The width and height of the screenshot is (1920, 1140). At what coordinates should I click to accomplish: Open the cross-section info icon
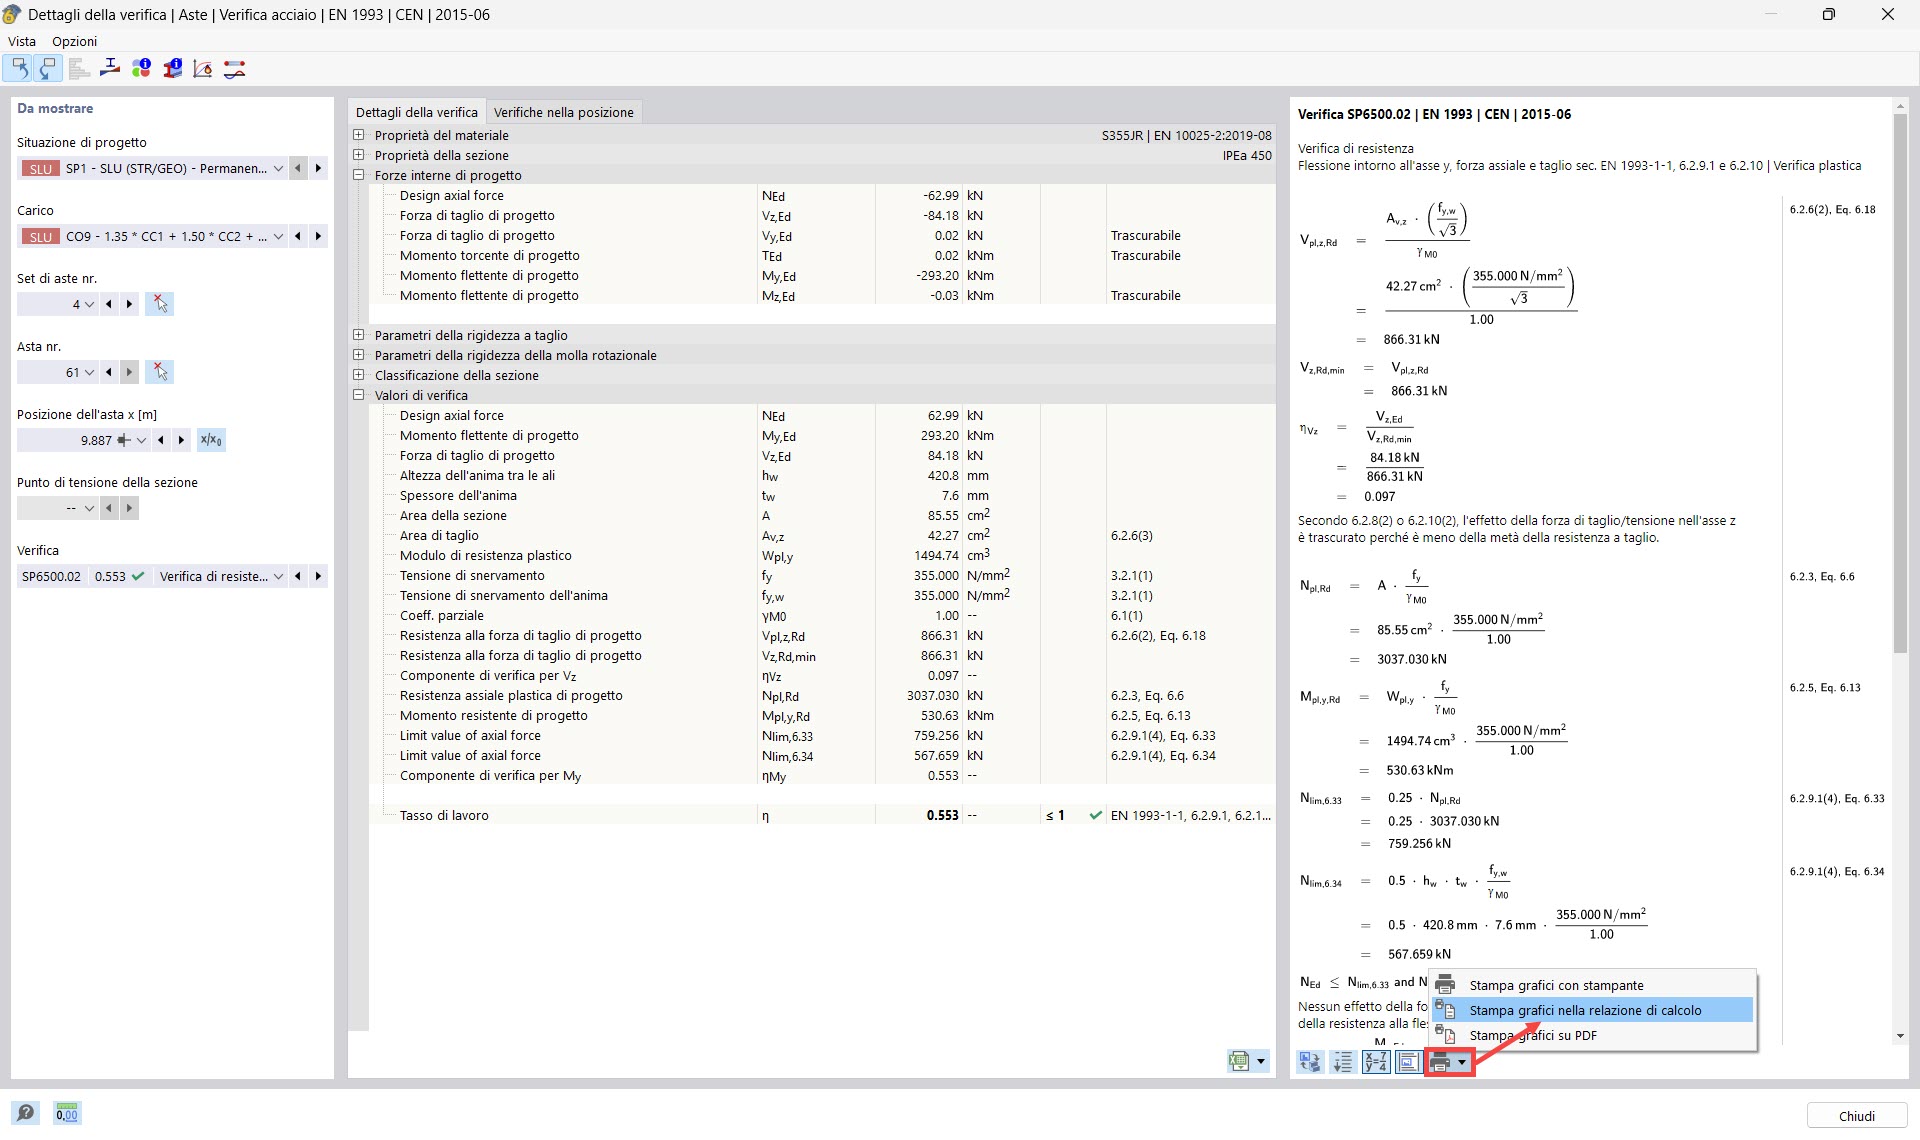[x=172, y=68]
